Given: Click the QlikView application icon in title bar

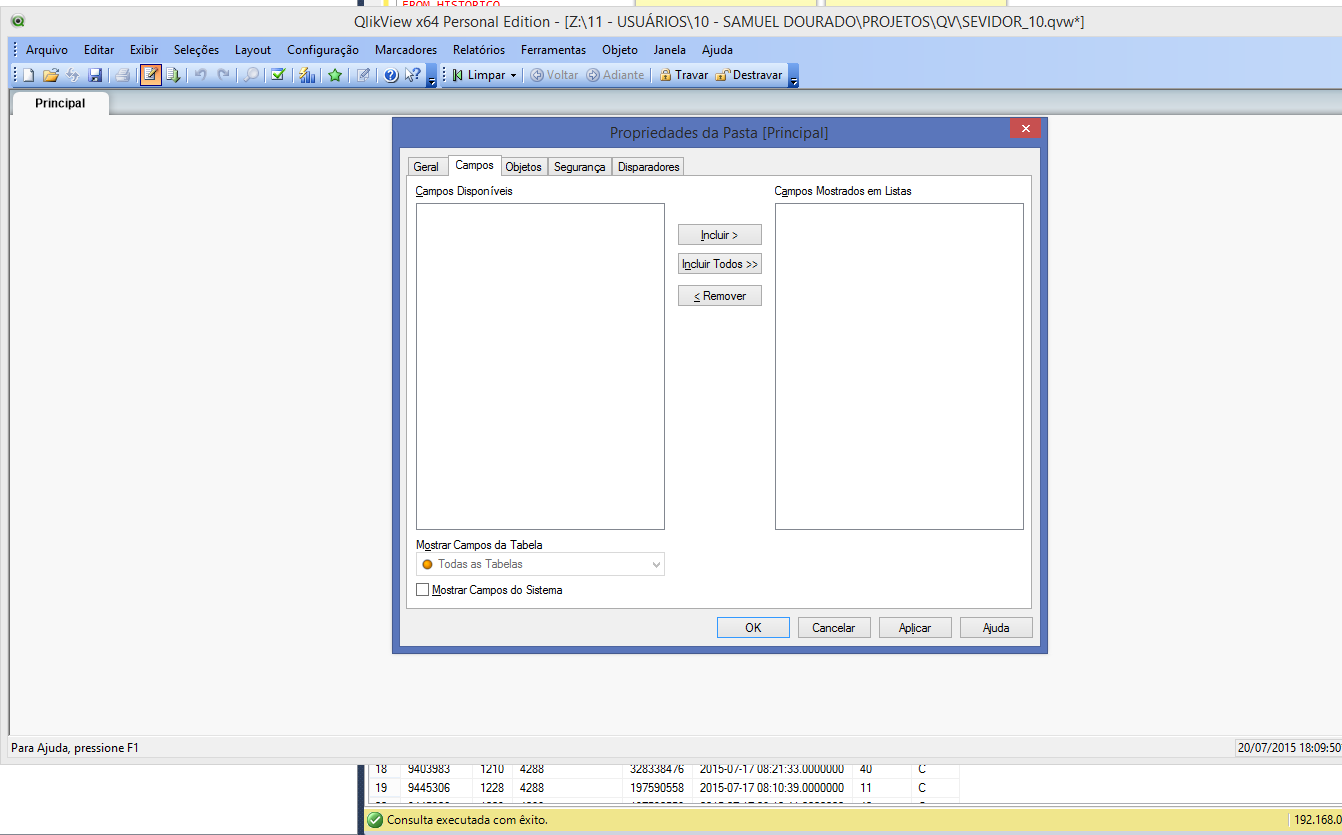Looking at the screenshot, I should click(x=18, y=21).
